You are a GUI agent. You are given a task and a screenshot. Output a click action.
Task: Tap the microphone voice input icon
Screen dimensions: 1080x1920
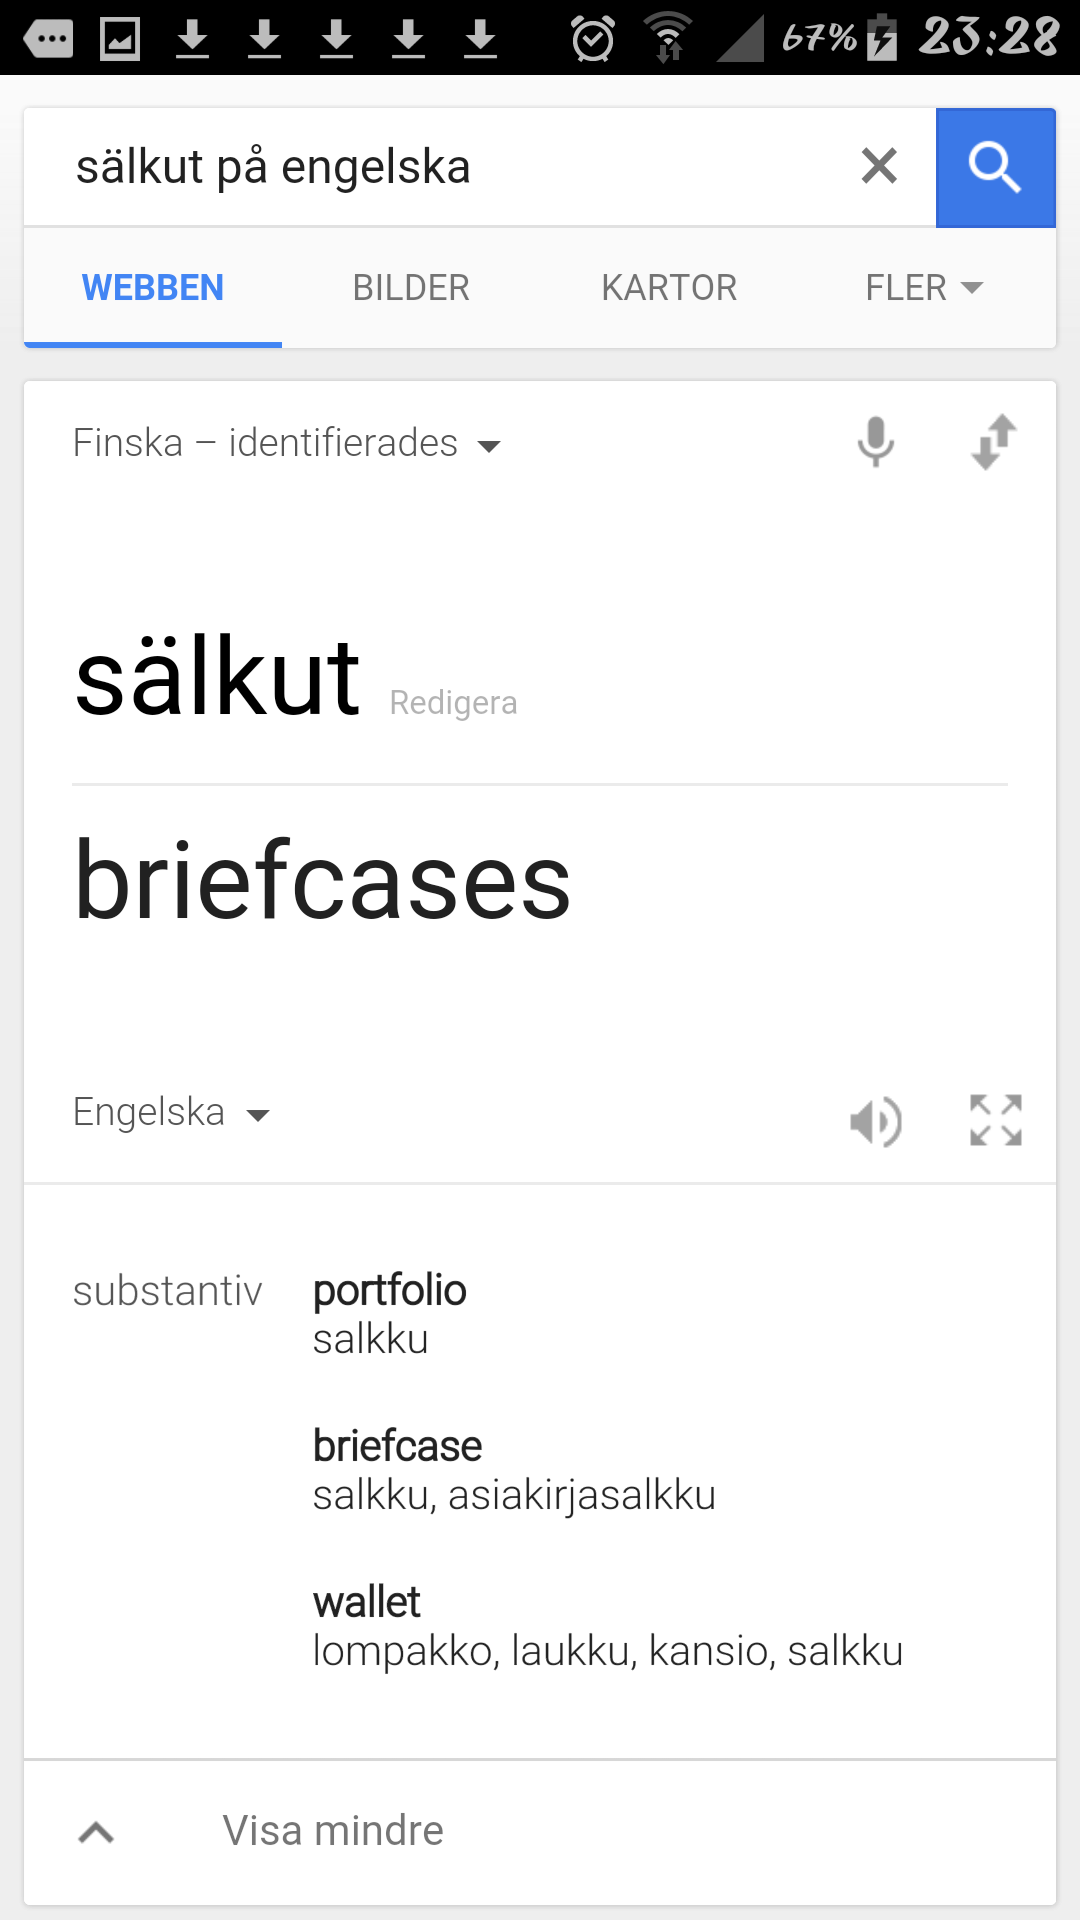[x=875, y=442]
